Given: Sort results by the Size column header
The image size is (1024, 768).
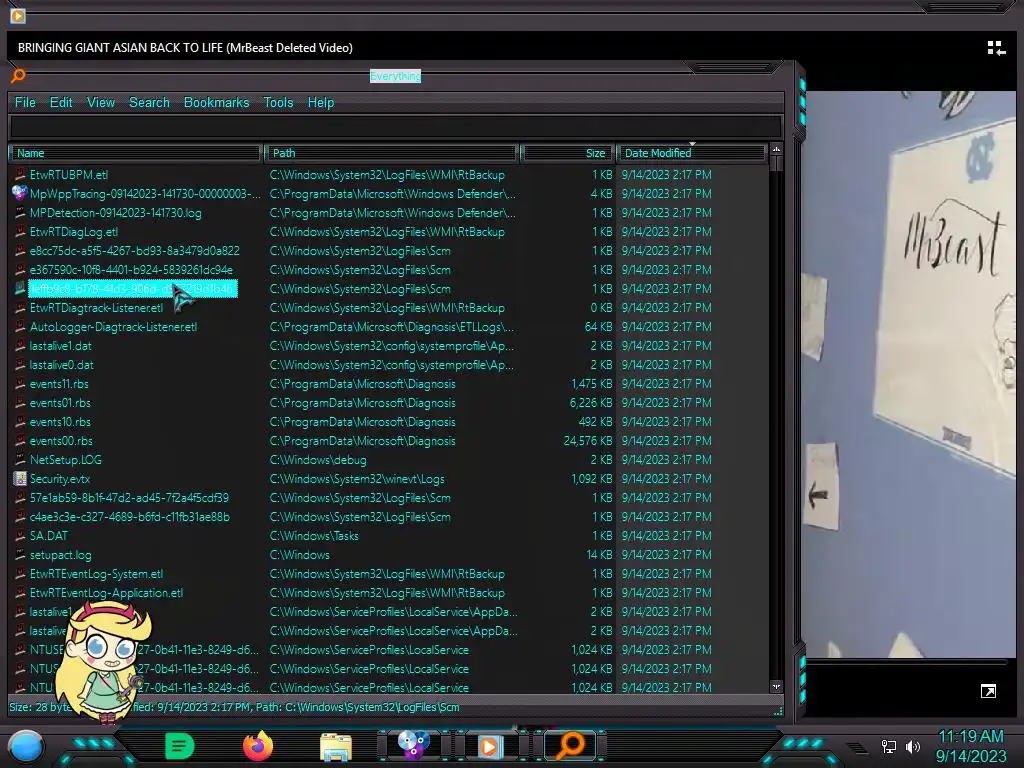Looking at the screenshot, I should [567, 153].
